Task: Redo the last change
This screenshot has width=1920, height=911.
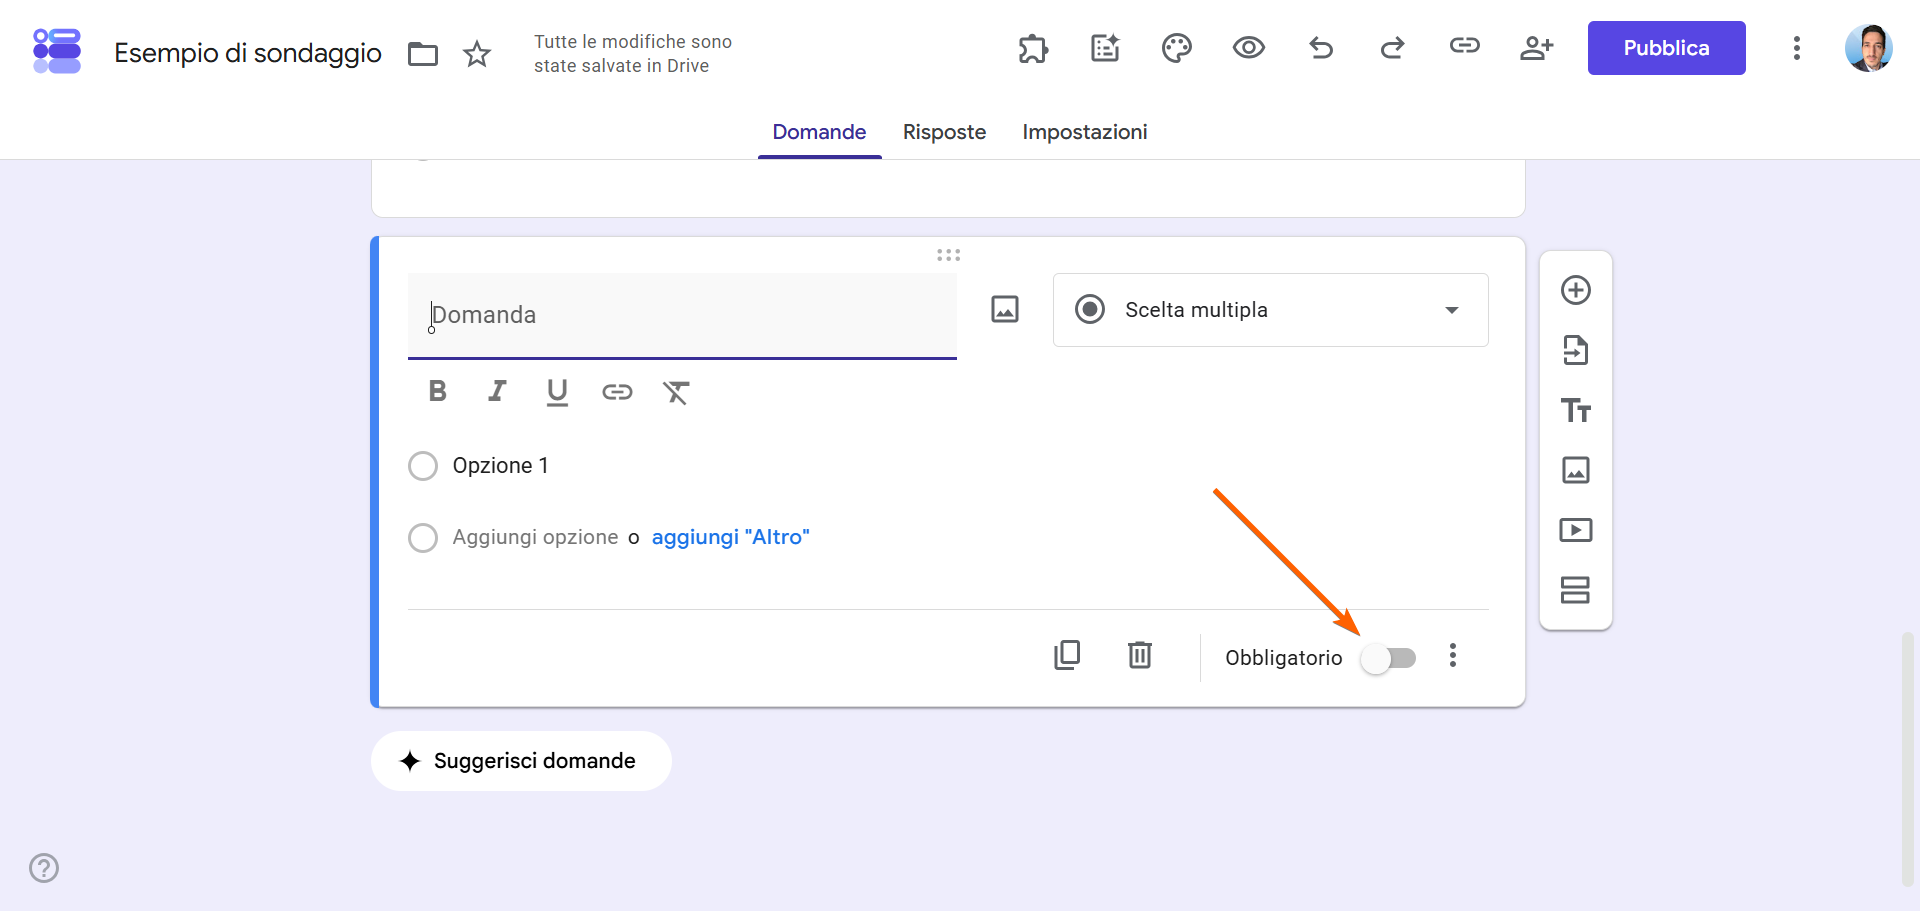Action: 1393,48
